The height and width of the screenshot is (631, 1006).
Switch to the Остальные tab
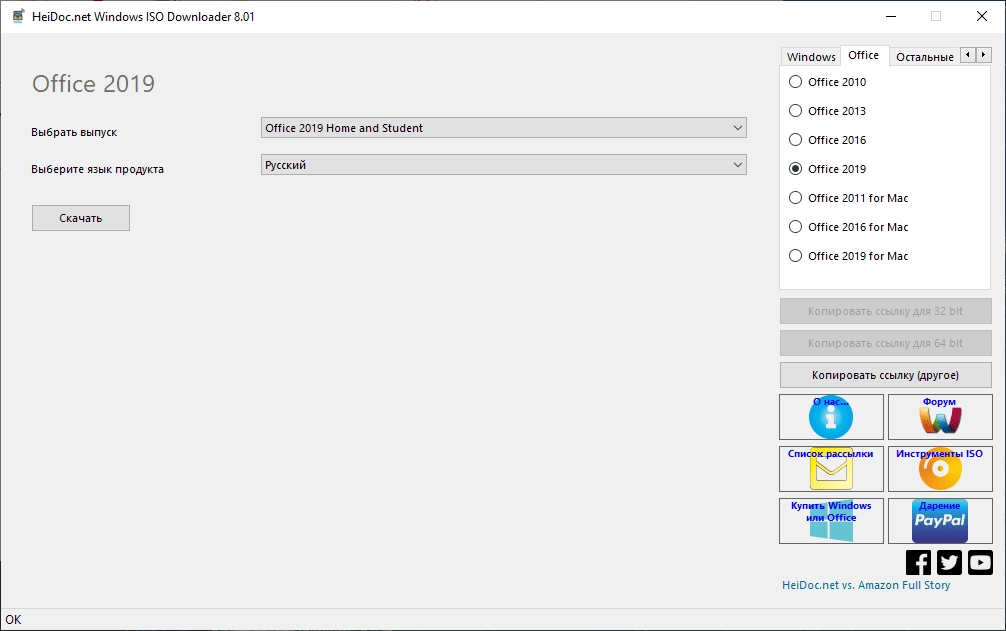pos(925,56)
